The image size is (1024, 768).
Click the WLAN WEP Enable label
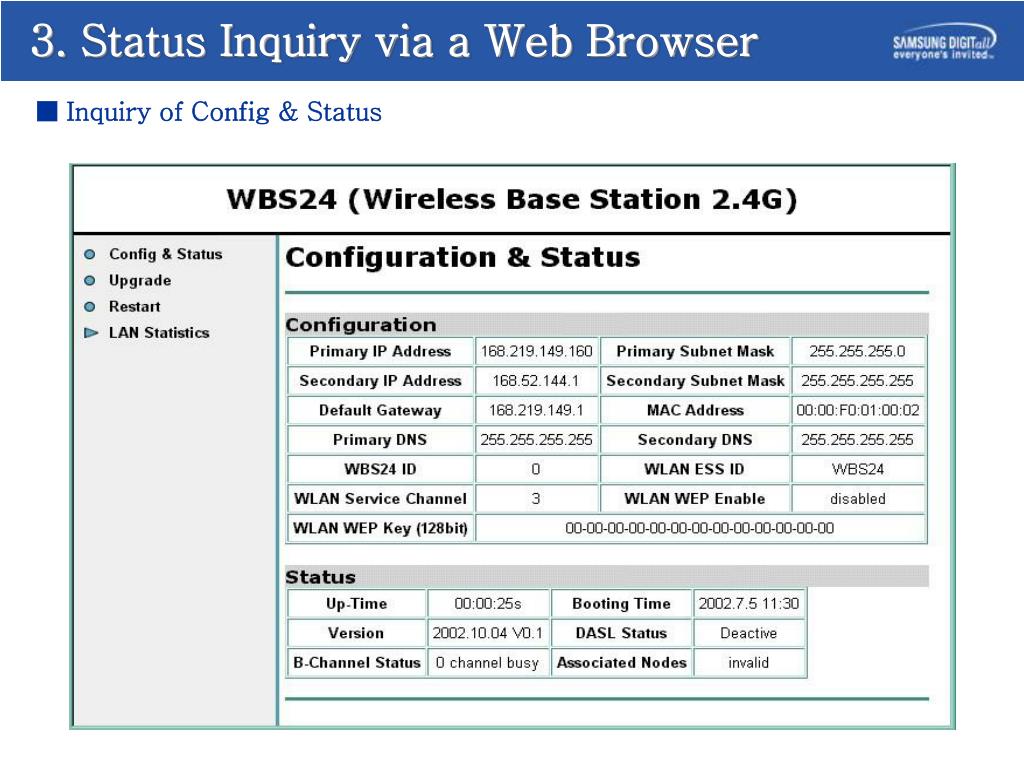coord(695,498)
